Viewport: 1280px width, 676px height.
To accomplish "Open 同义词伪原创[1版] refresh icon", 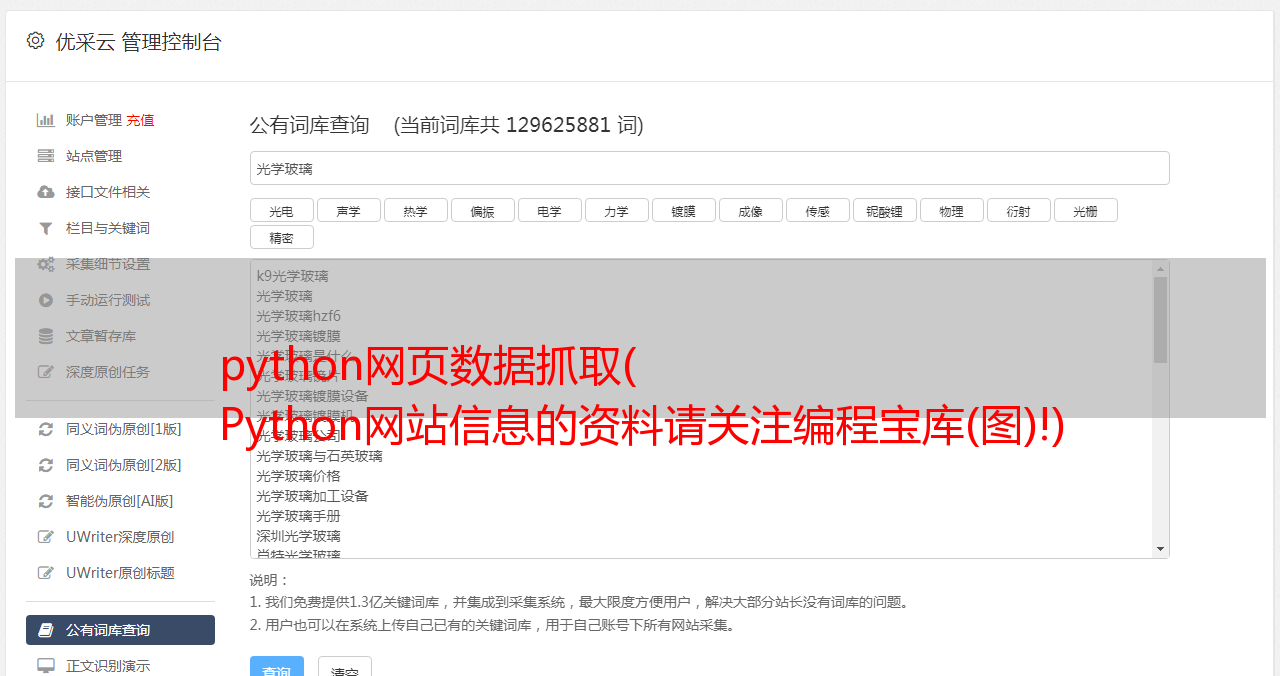I will click(x=46, y=429).
